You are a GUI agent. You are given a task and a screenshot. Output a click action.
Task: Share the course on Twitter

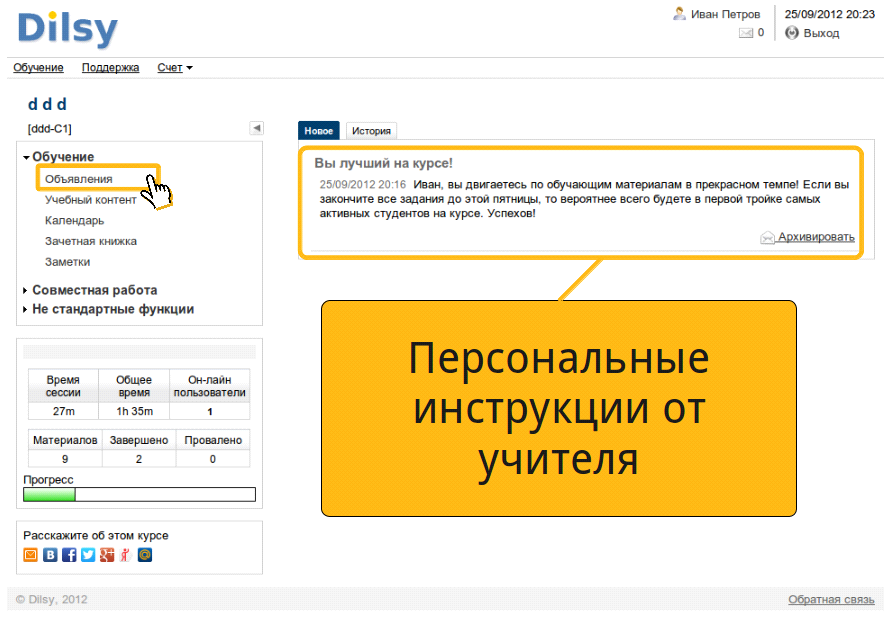[88, 555]
